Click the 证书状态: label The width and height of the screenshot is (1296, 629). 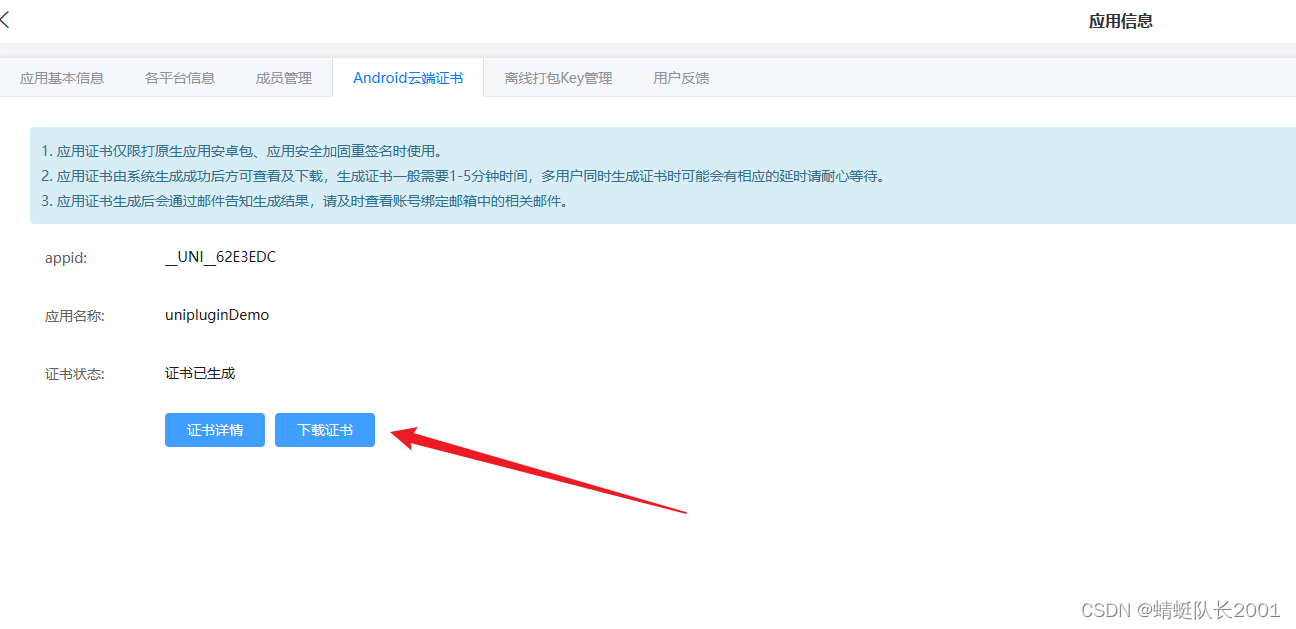point(75,374)
